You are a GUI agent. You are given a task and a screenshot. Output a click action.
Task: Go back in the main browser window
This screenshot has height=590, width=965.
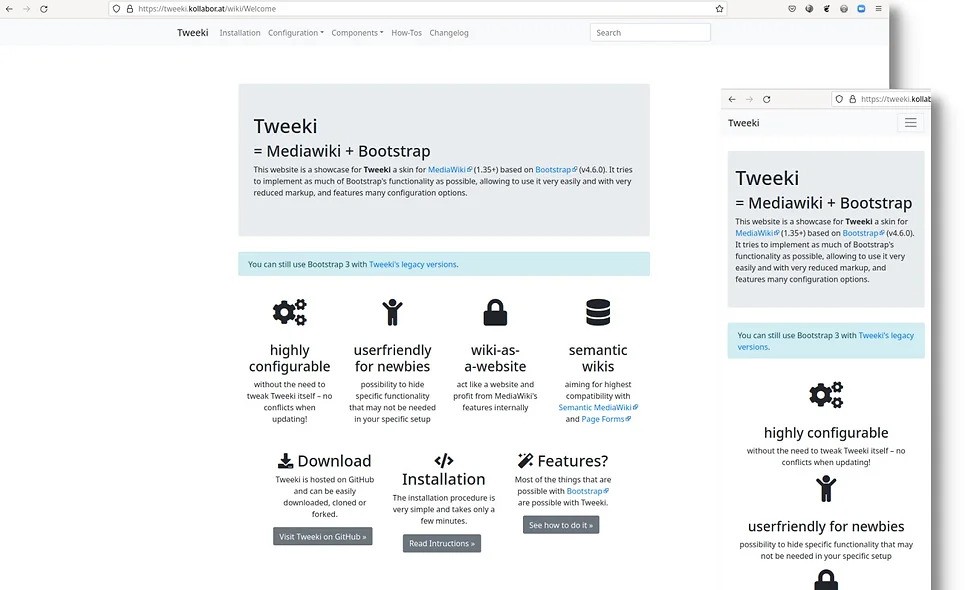point(9,9)
